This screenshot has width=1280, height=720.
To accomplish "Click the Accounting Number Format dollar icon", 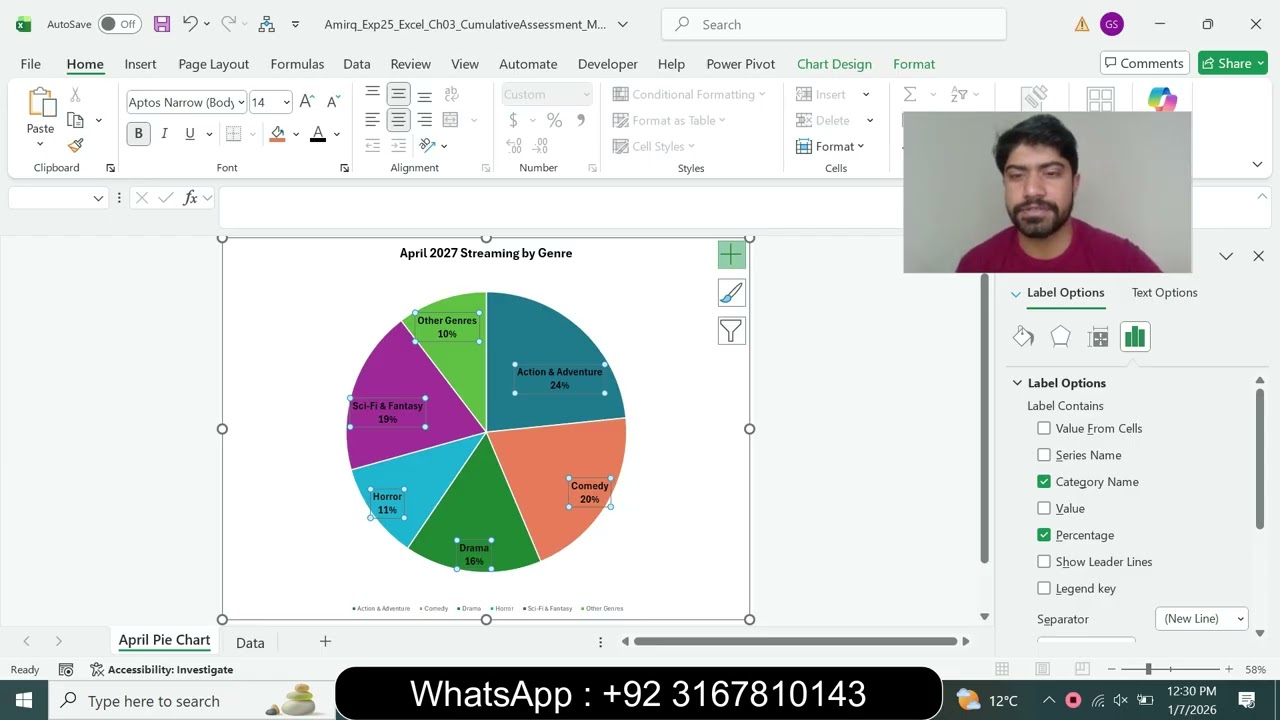I will (x=514, y=120).
